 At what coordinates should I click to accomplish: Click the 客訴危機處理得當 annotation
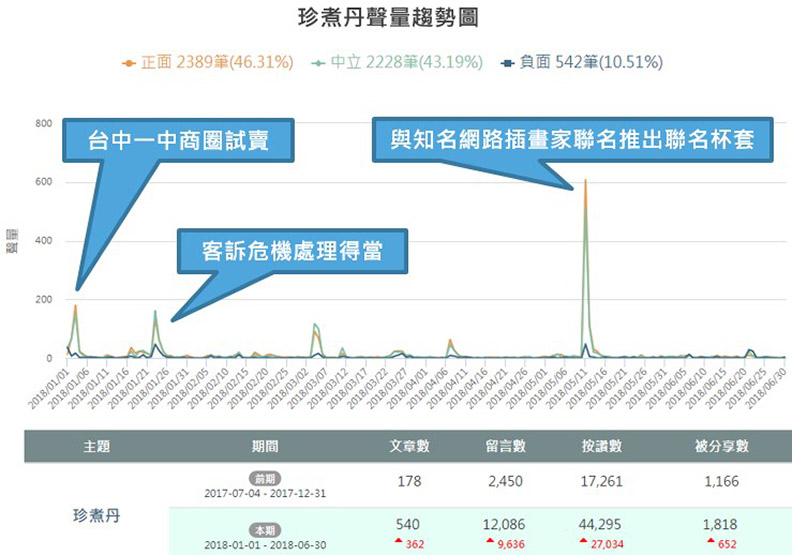click(293, 252)
